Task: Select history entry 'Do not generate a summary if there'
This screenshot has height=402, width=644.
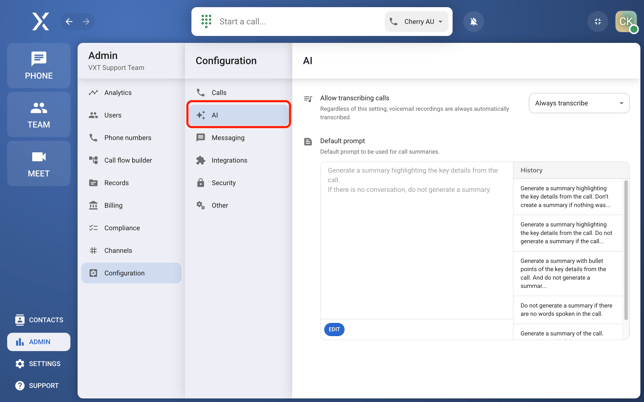Action: coord(568,310)
